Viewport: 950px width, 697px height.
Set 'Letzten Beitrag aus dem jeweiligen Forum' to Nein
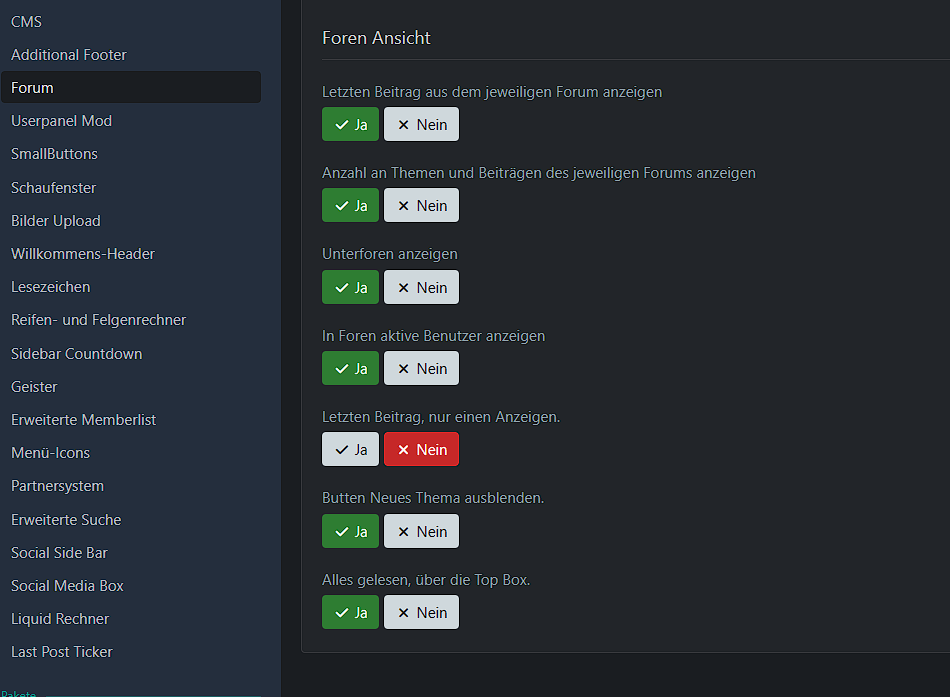point(421,125)
